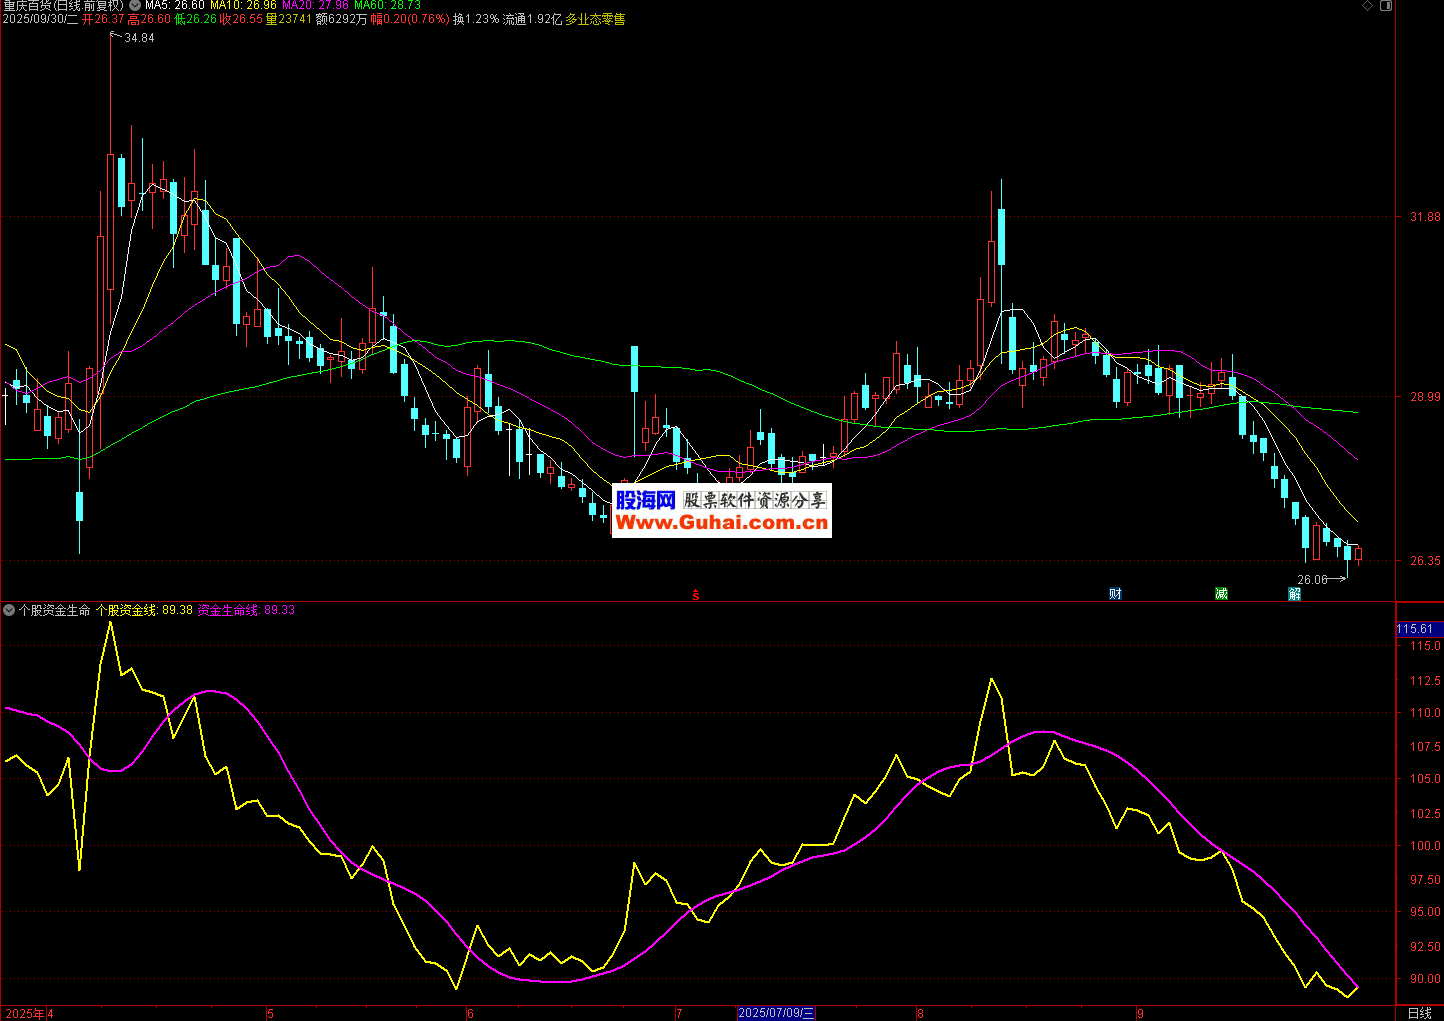
Task: Expand the 个股资金生命 indicator dropdown
Action: 9,610
